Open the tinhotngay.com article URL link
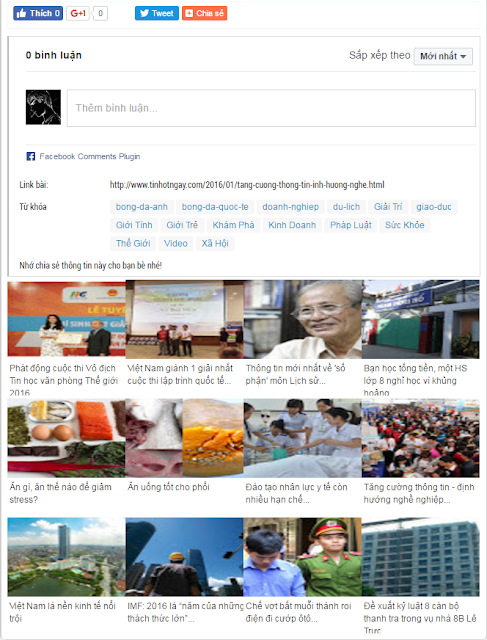The width and height of the screenshot is (487, 640). [x=247, y=185]
